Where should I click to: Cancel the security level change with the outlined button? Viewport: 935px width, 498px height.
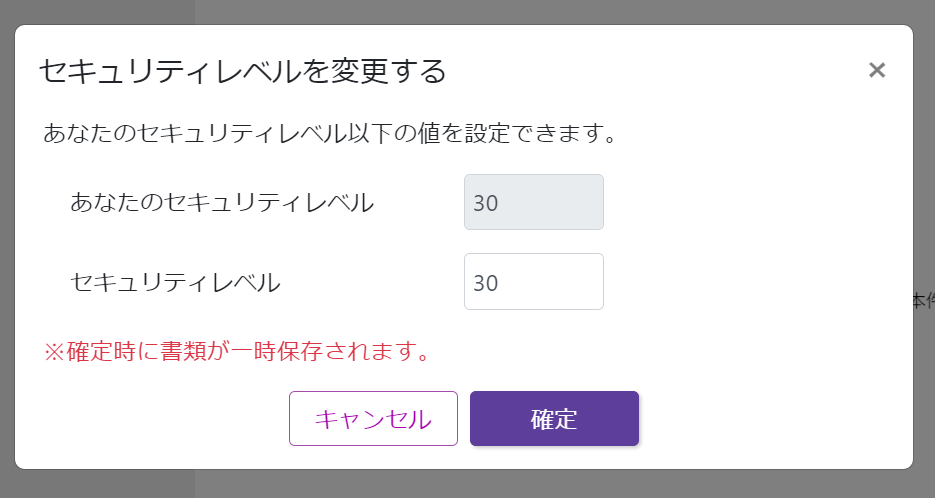point(373,418)
